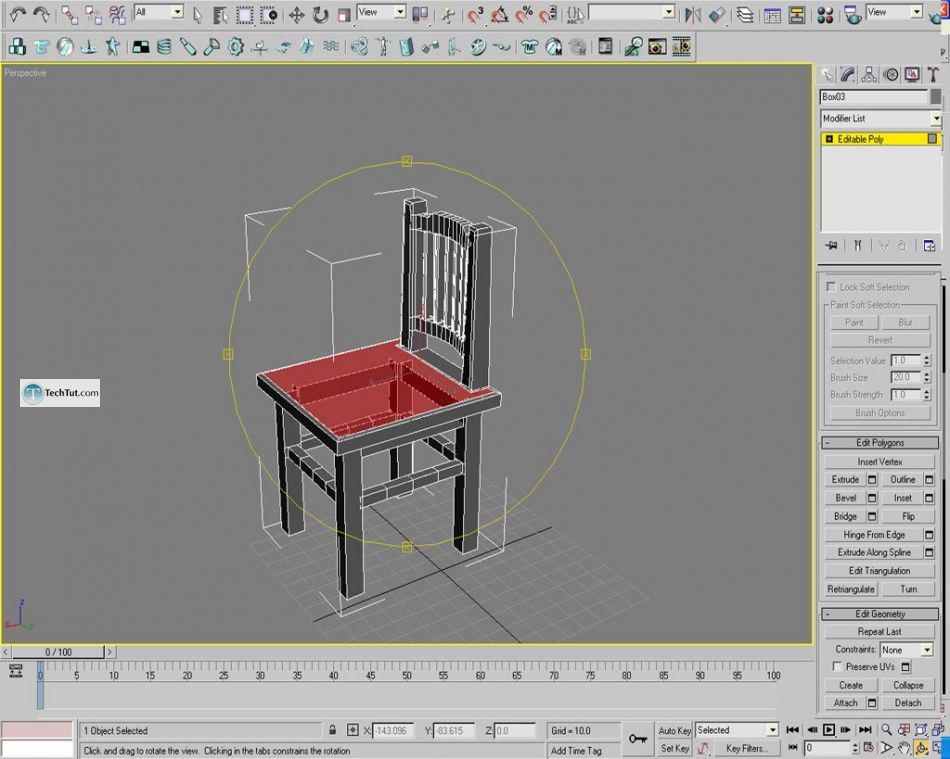Click the Mirror tool icon

693,15
